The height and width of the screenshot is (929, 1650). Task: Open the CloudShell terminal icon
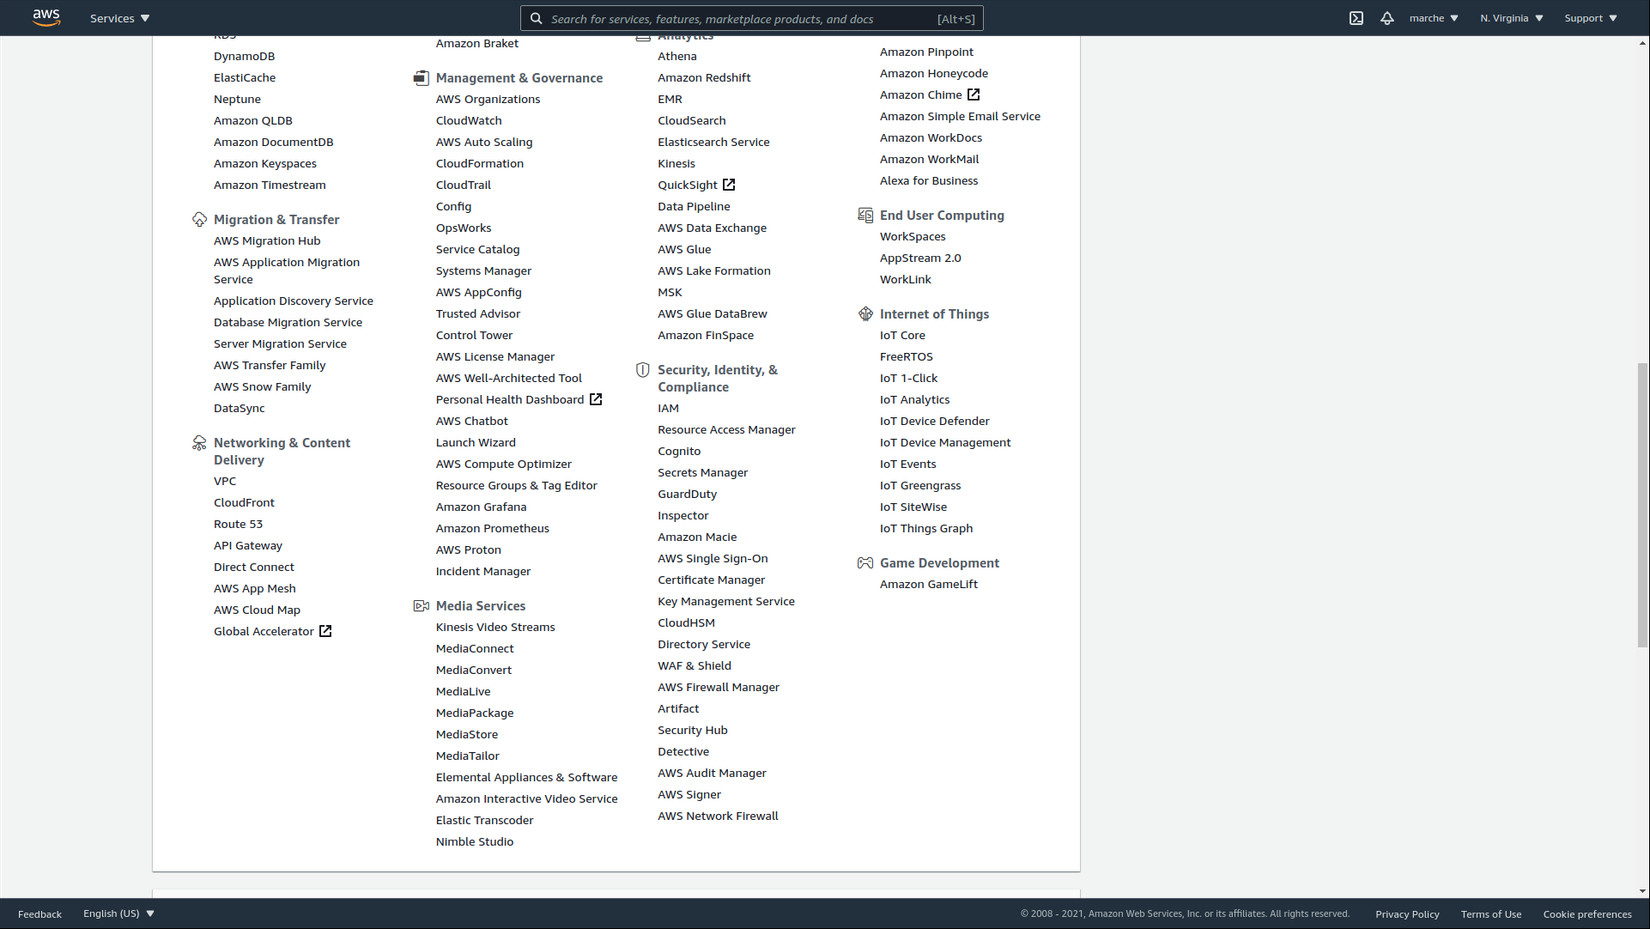(x=1356, y=18)
